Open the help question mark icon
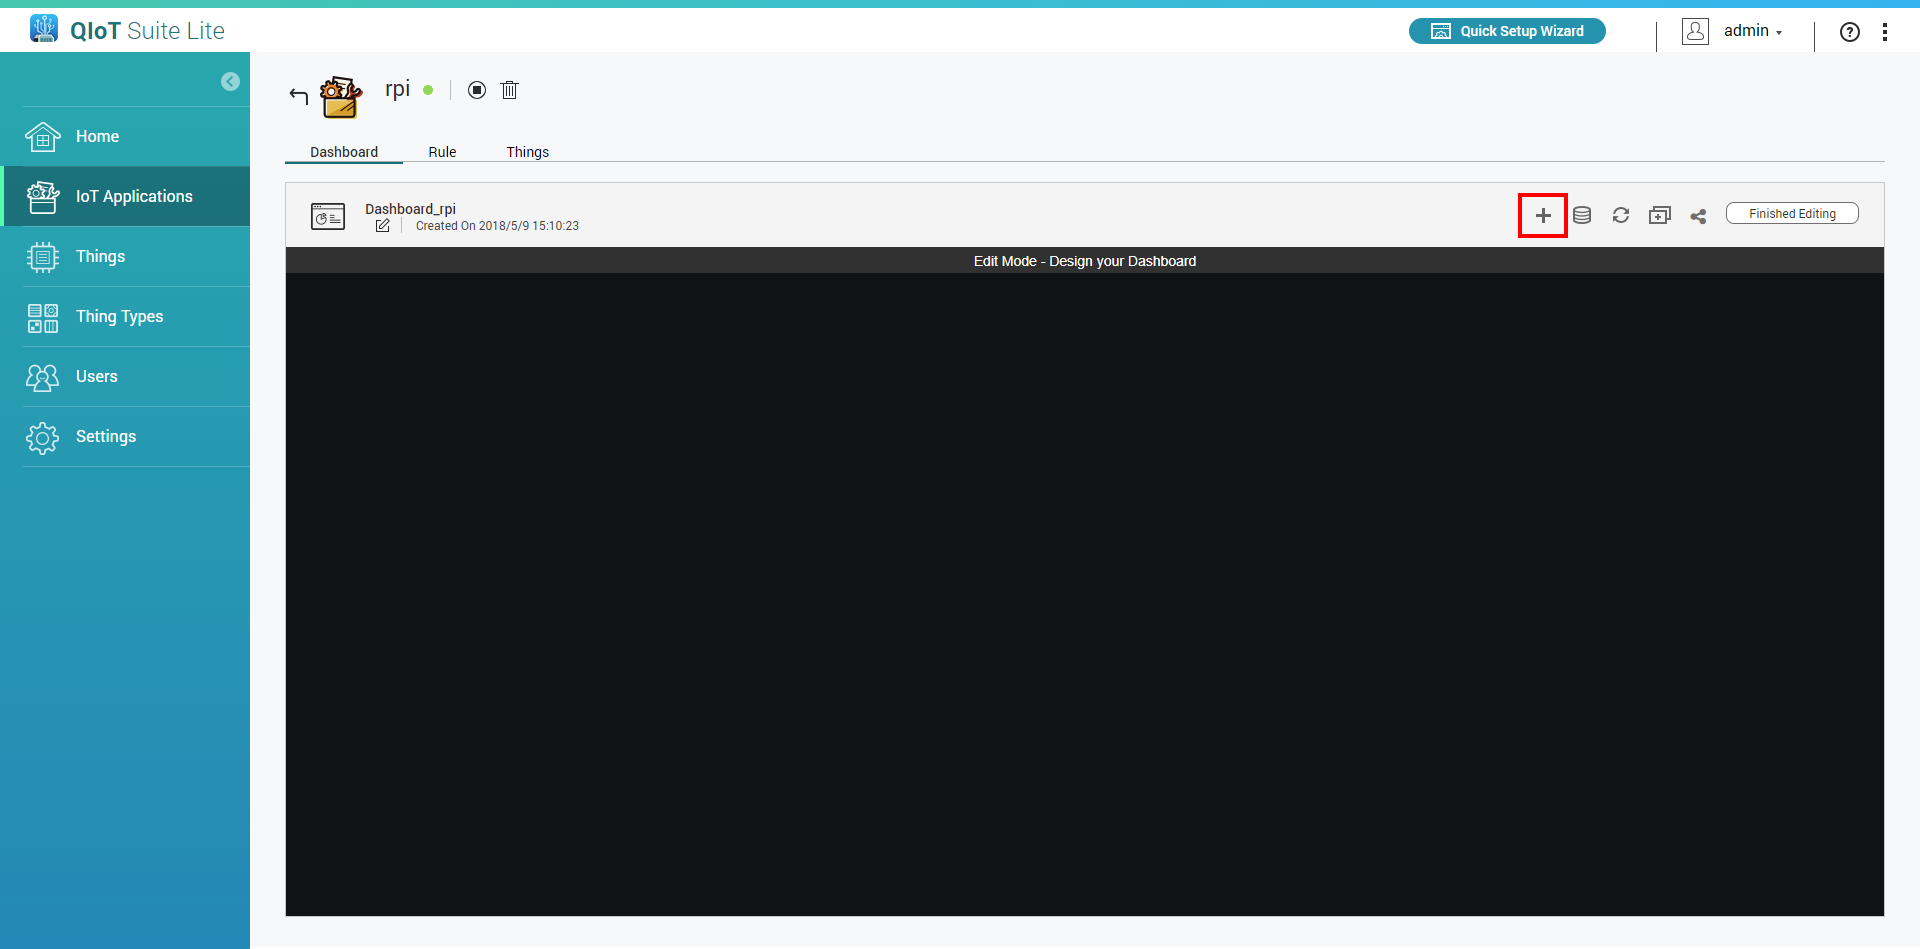The image size is (1920, 949). click(1850, 32)
